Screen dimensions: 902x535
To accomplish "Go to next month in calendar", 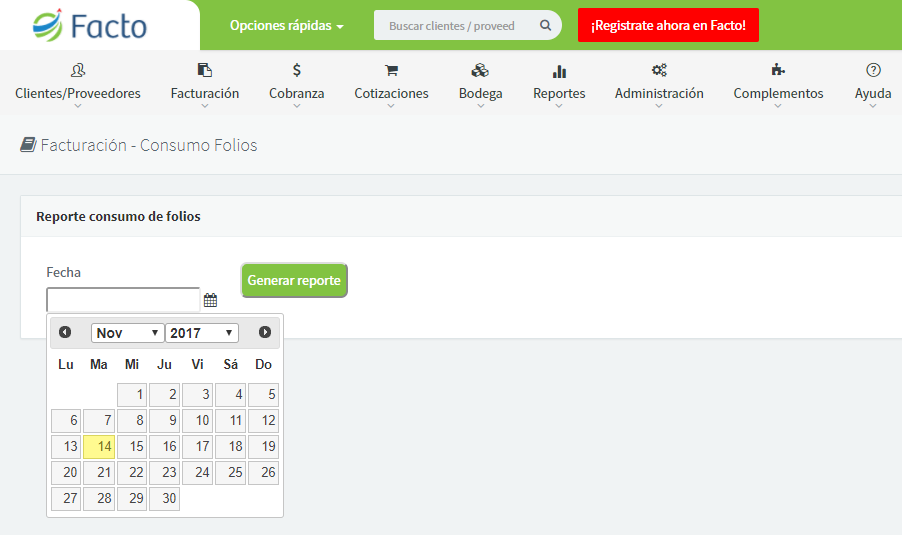I will point(265,332).
